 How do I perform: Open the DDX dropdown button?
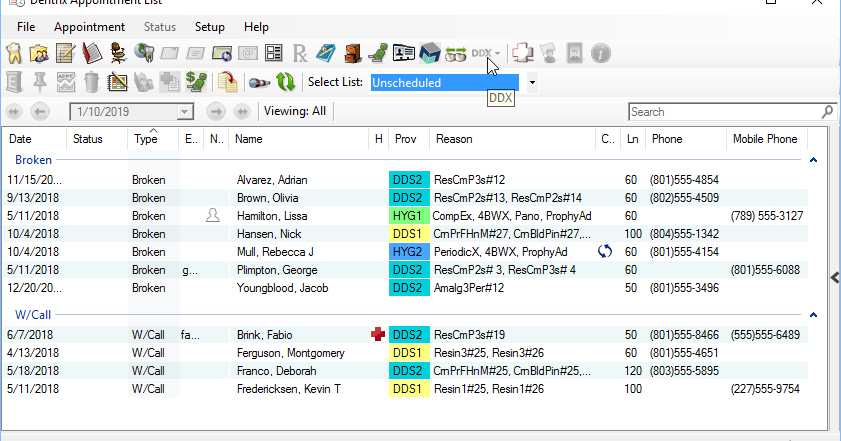(x=486, y=53)
